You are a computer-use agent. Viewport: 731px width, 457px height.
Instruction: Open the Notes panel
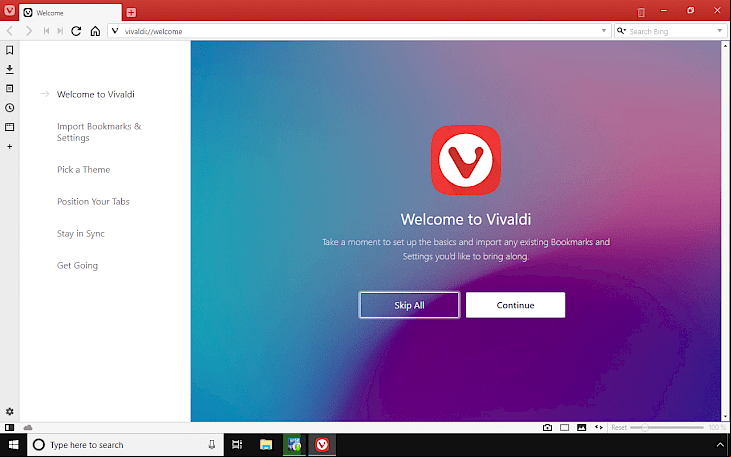pyautogui.click(x=9, y=89)
